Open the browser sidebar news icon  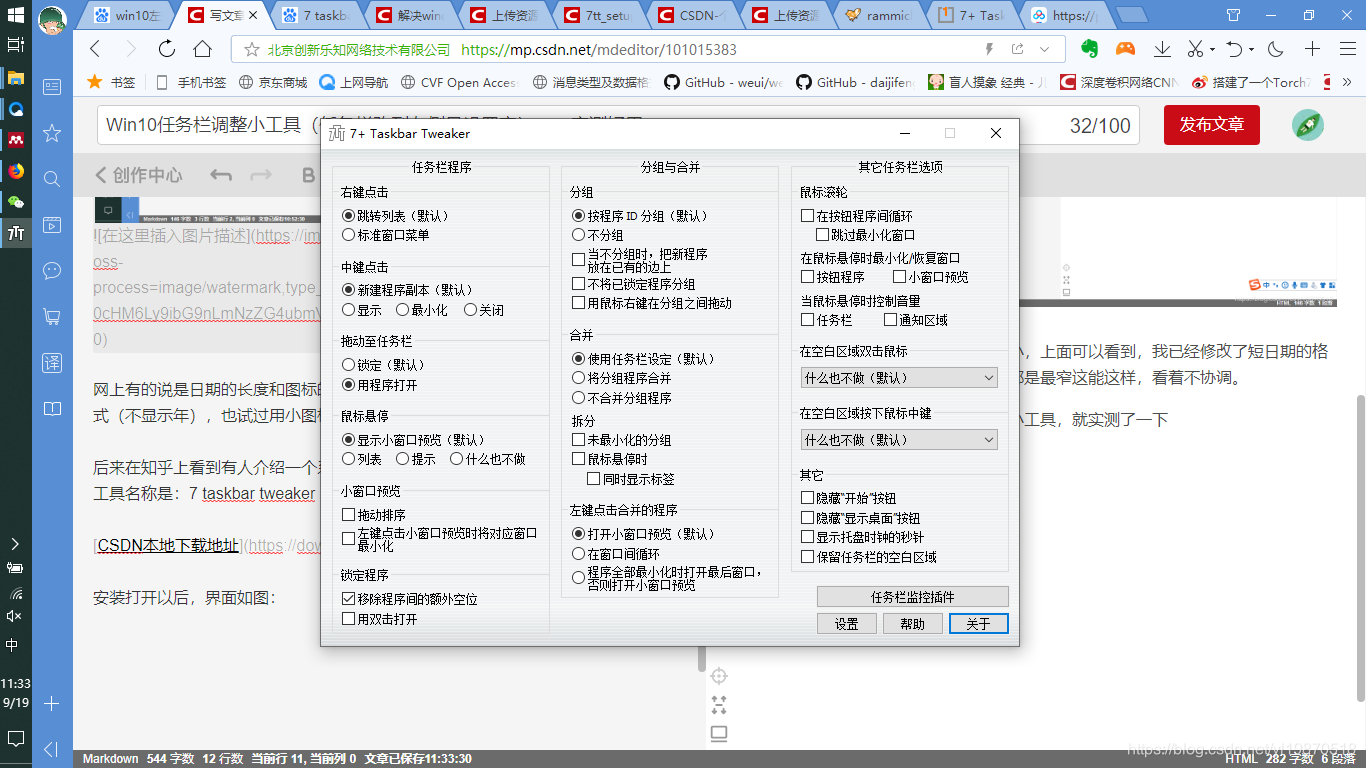[x=52, y=88]
